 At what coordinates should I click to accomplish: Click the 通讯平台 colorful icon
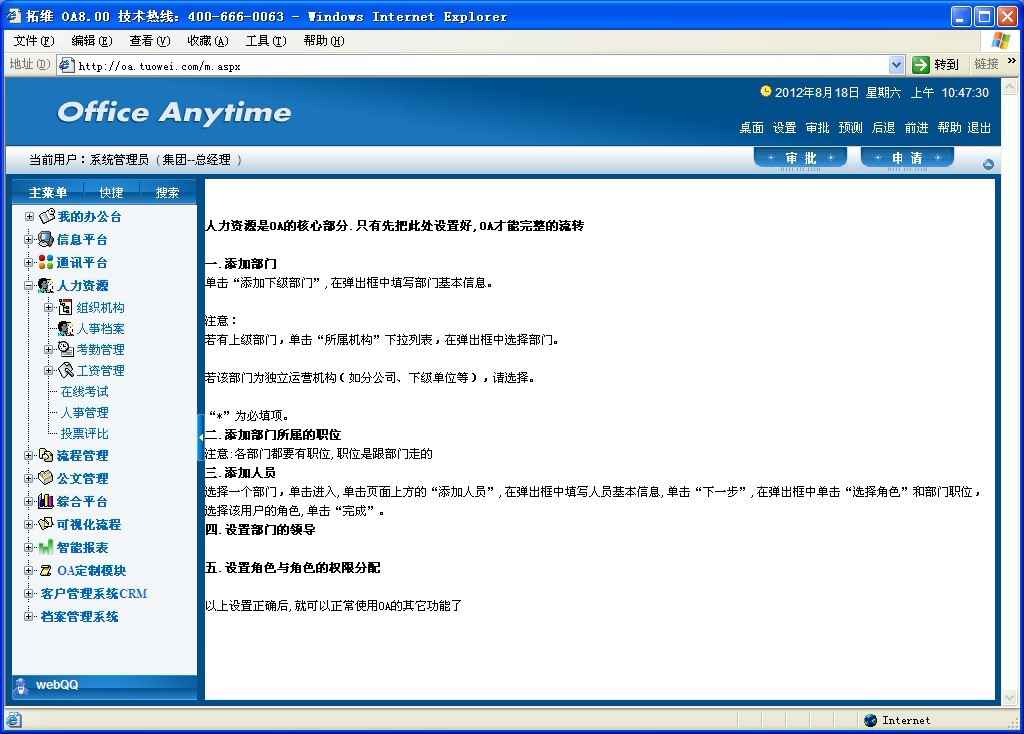point(46,262)
